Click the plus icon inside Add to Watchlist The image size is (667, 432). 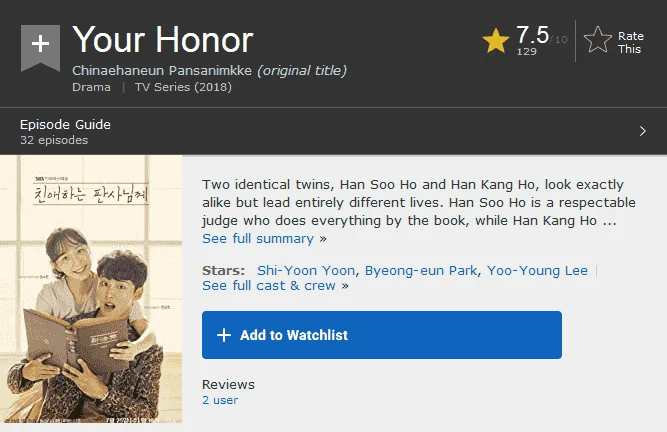[224, 335]
